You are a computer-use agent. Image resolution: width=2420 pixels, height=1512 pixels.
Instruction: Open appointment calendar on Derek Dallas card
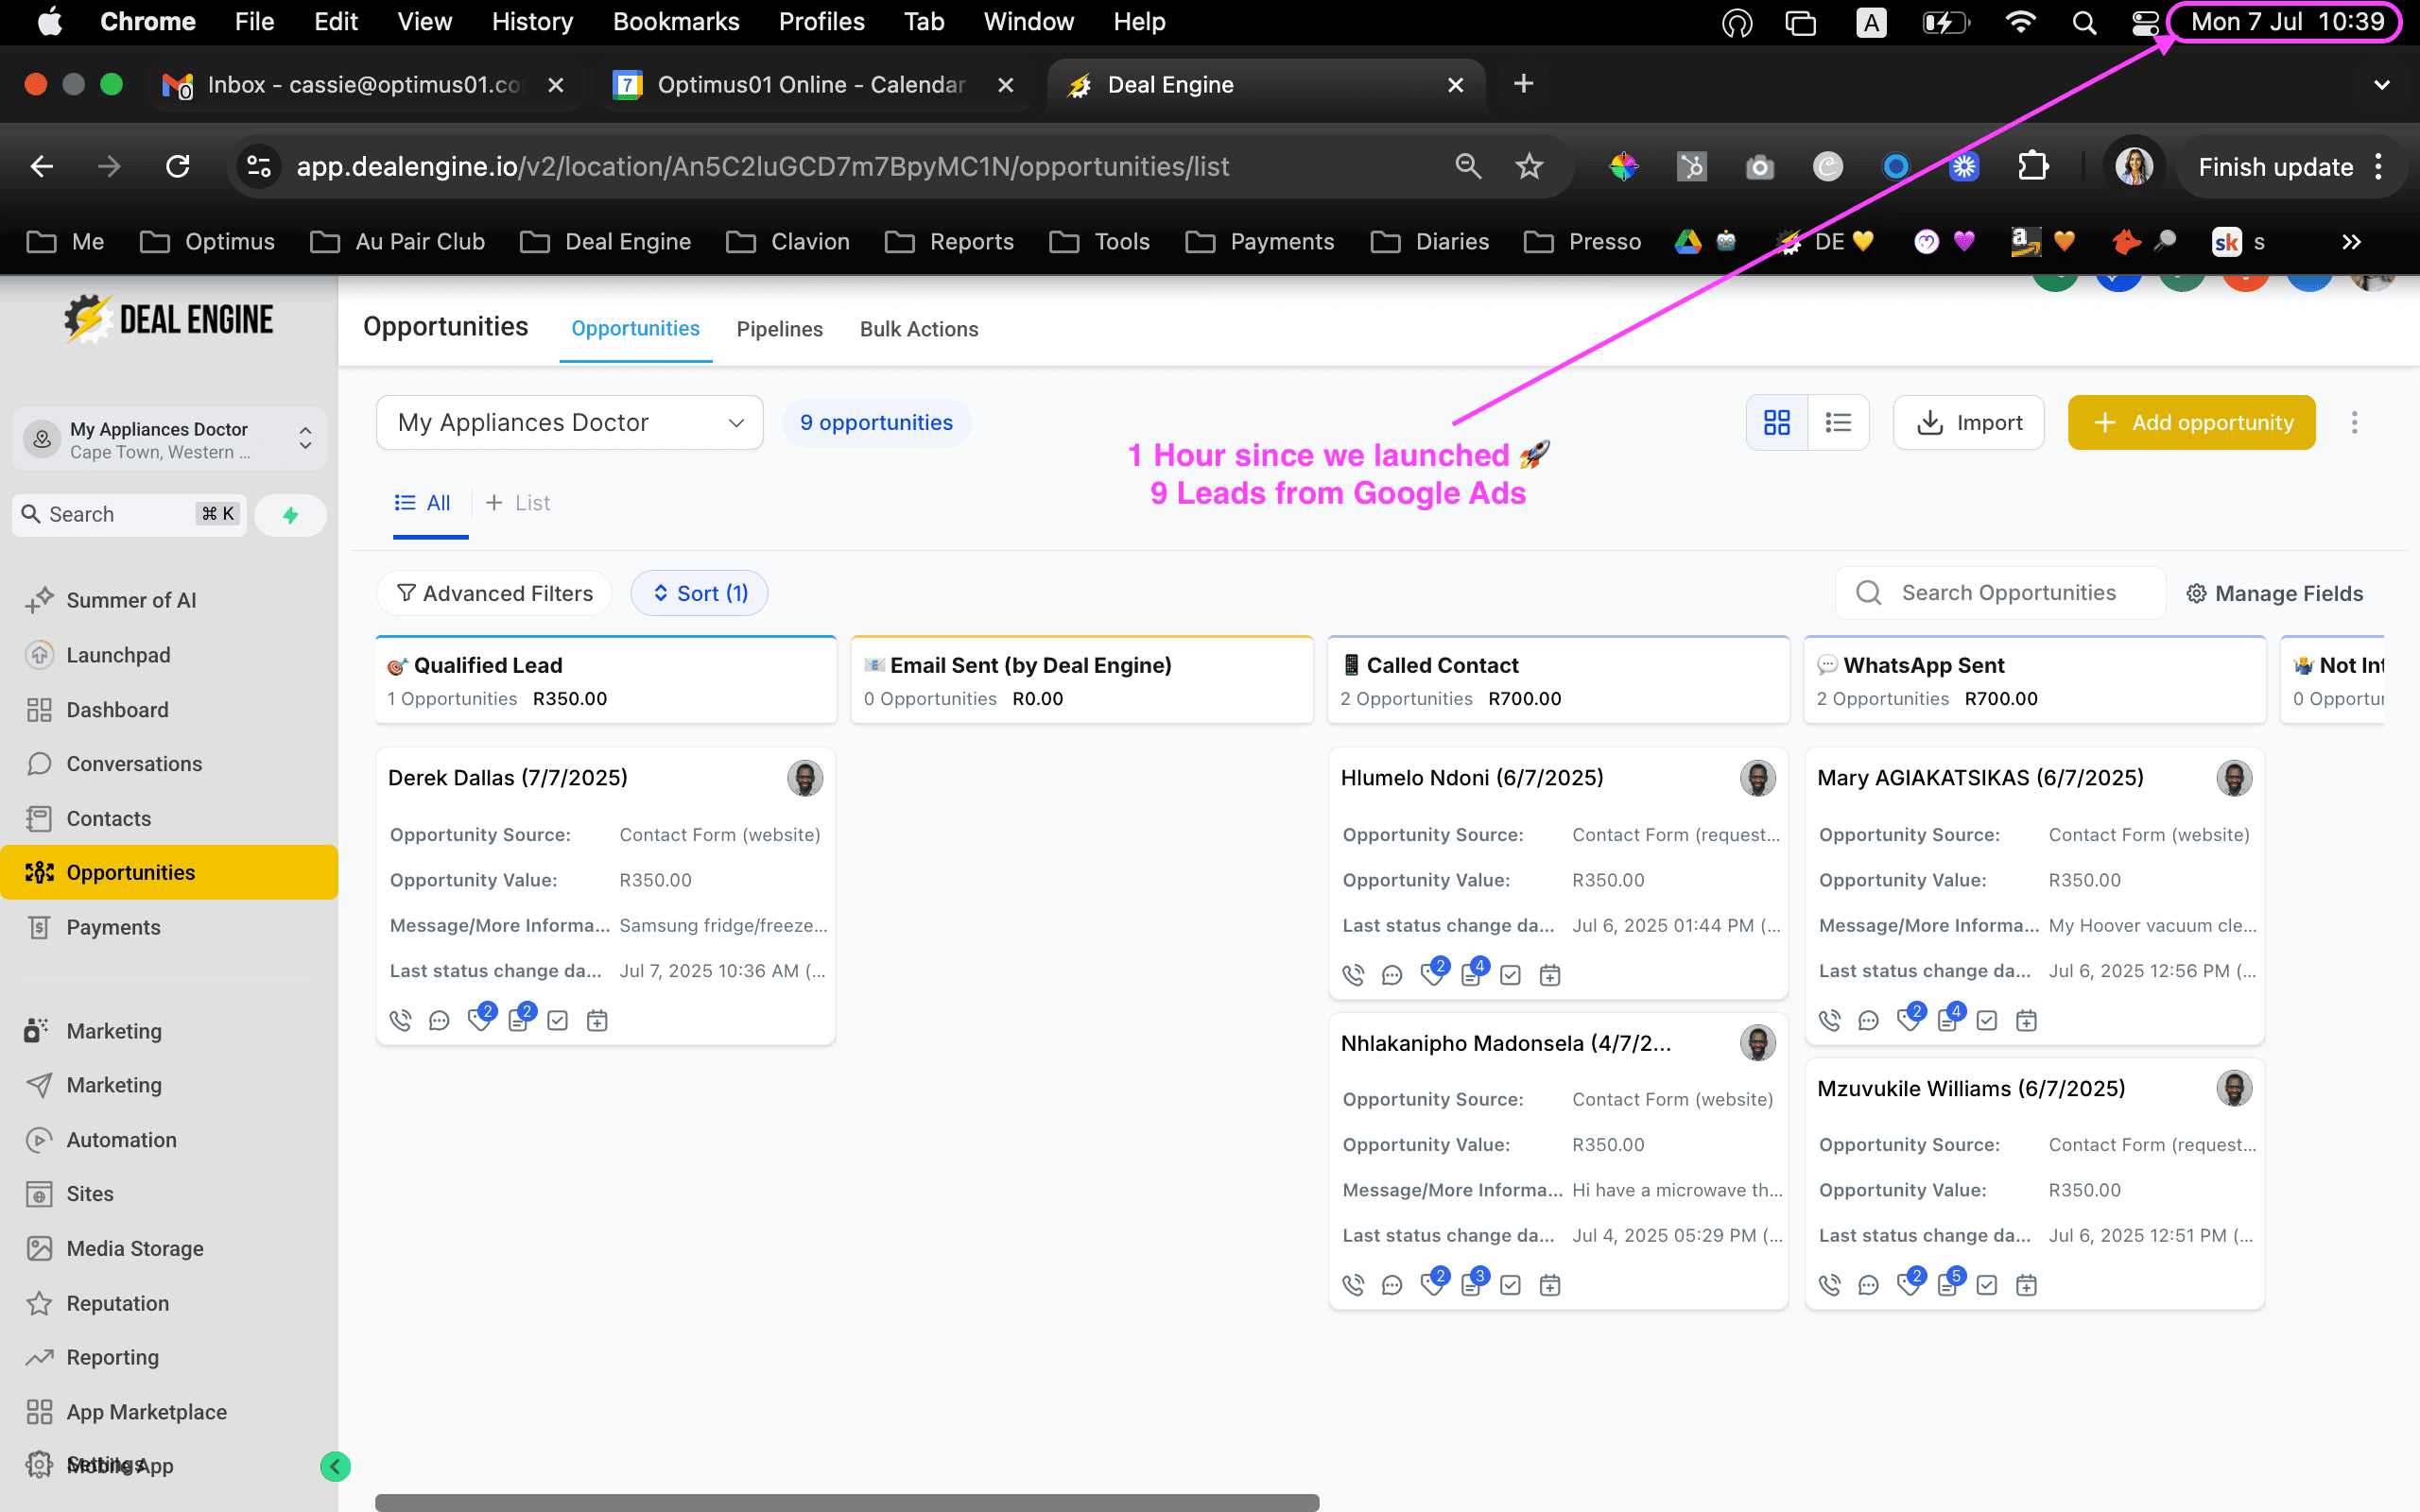(x=597, y=1021)
